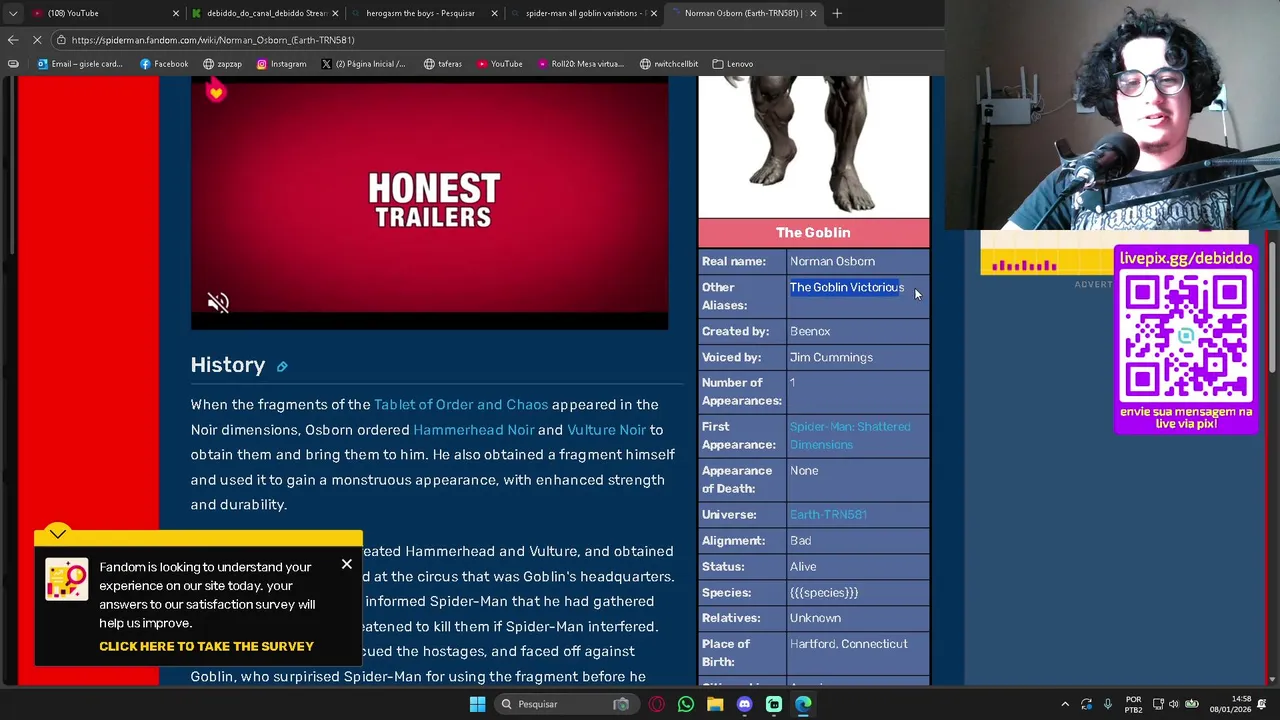
Task: Click the 'Norman Osborn' real name value
Action: 832,262
